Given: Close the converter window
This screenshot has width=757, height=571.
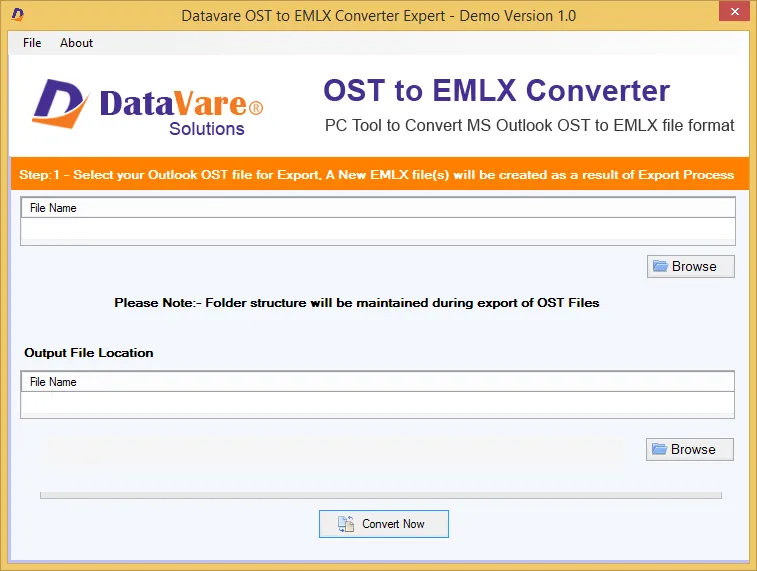Looking at the screenshot, I should [x=734, y=11].
